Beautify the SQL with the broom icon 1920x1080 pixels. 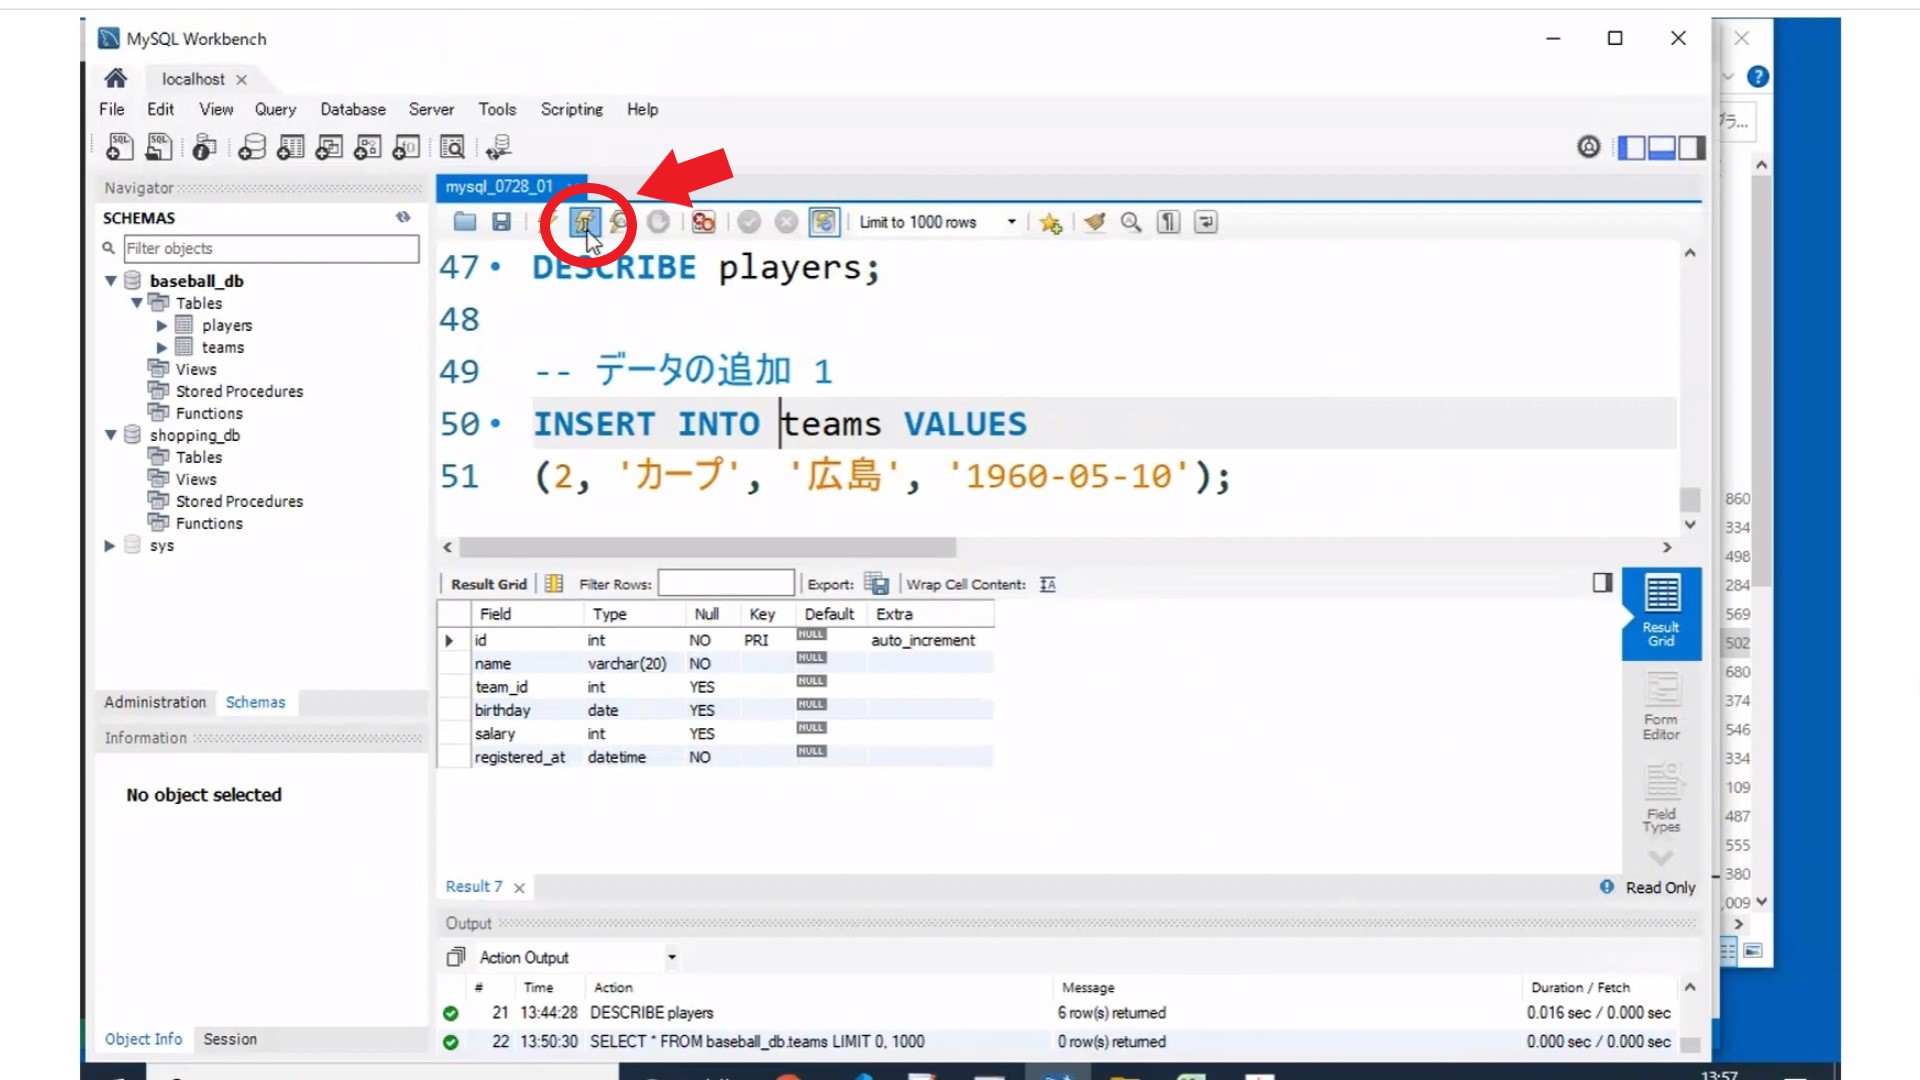pyautogui.click(x=1093, y=222)
